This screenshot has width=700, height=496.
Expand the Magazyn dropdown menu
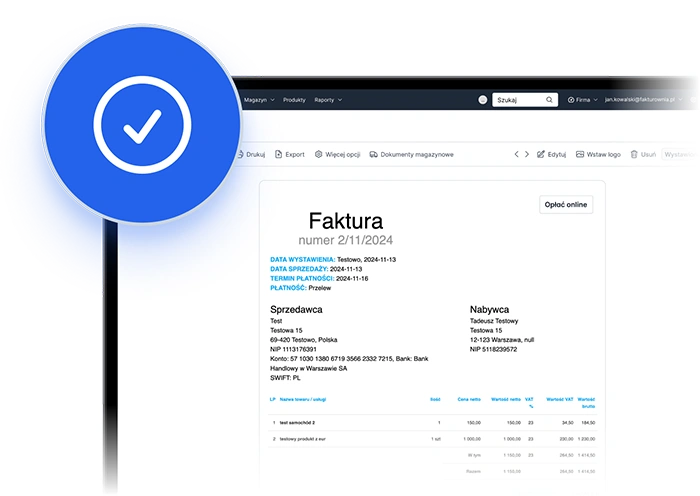258,100
